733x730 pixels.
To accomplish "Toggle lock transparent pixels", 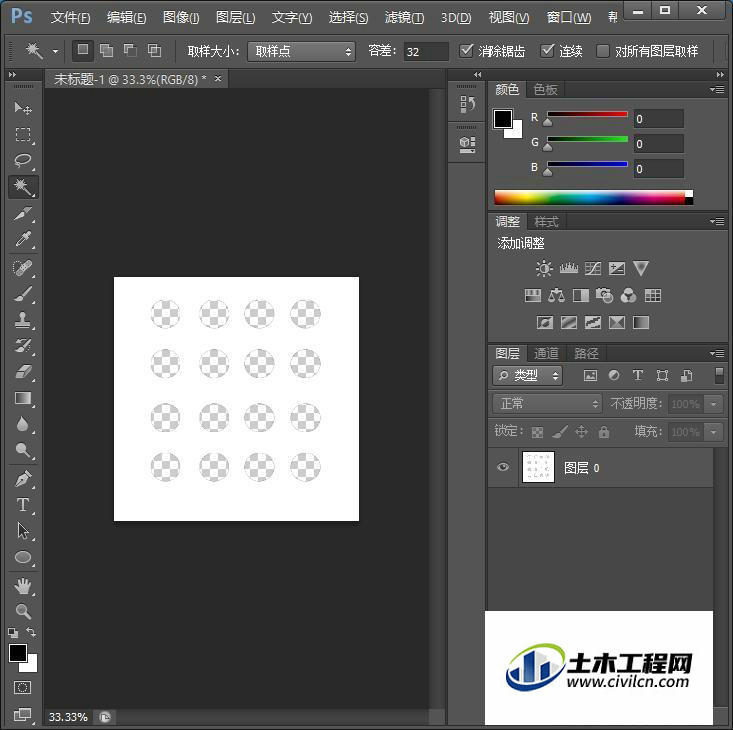I will pyautogui.click(x=537, y=432).
